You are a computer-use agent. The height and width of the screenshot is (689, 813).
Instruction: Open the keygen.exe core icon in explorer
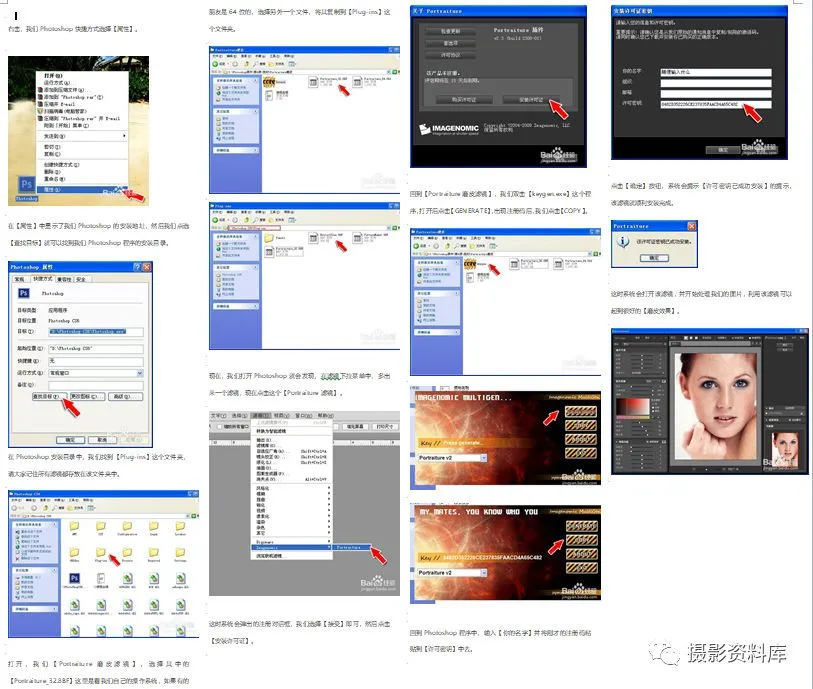click(470, 264)
